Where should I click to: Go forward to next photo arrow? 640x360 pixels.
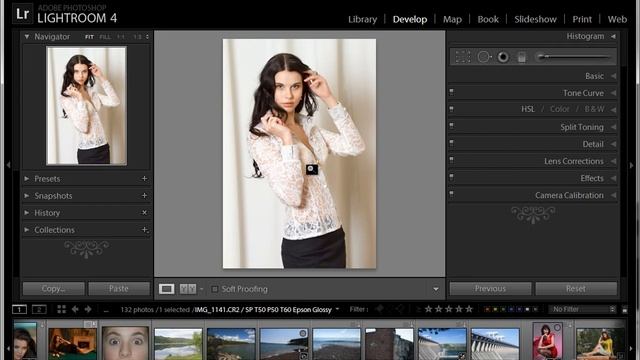click(x=88, y=309)
